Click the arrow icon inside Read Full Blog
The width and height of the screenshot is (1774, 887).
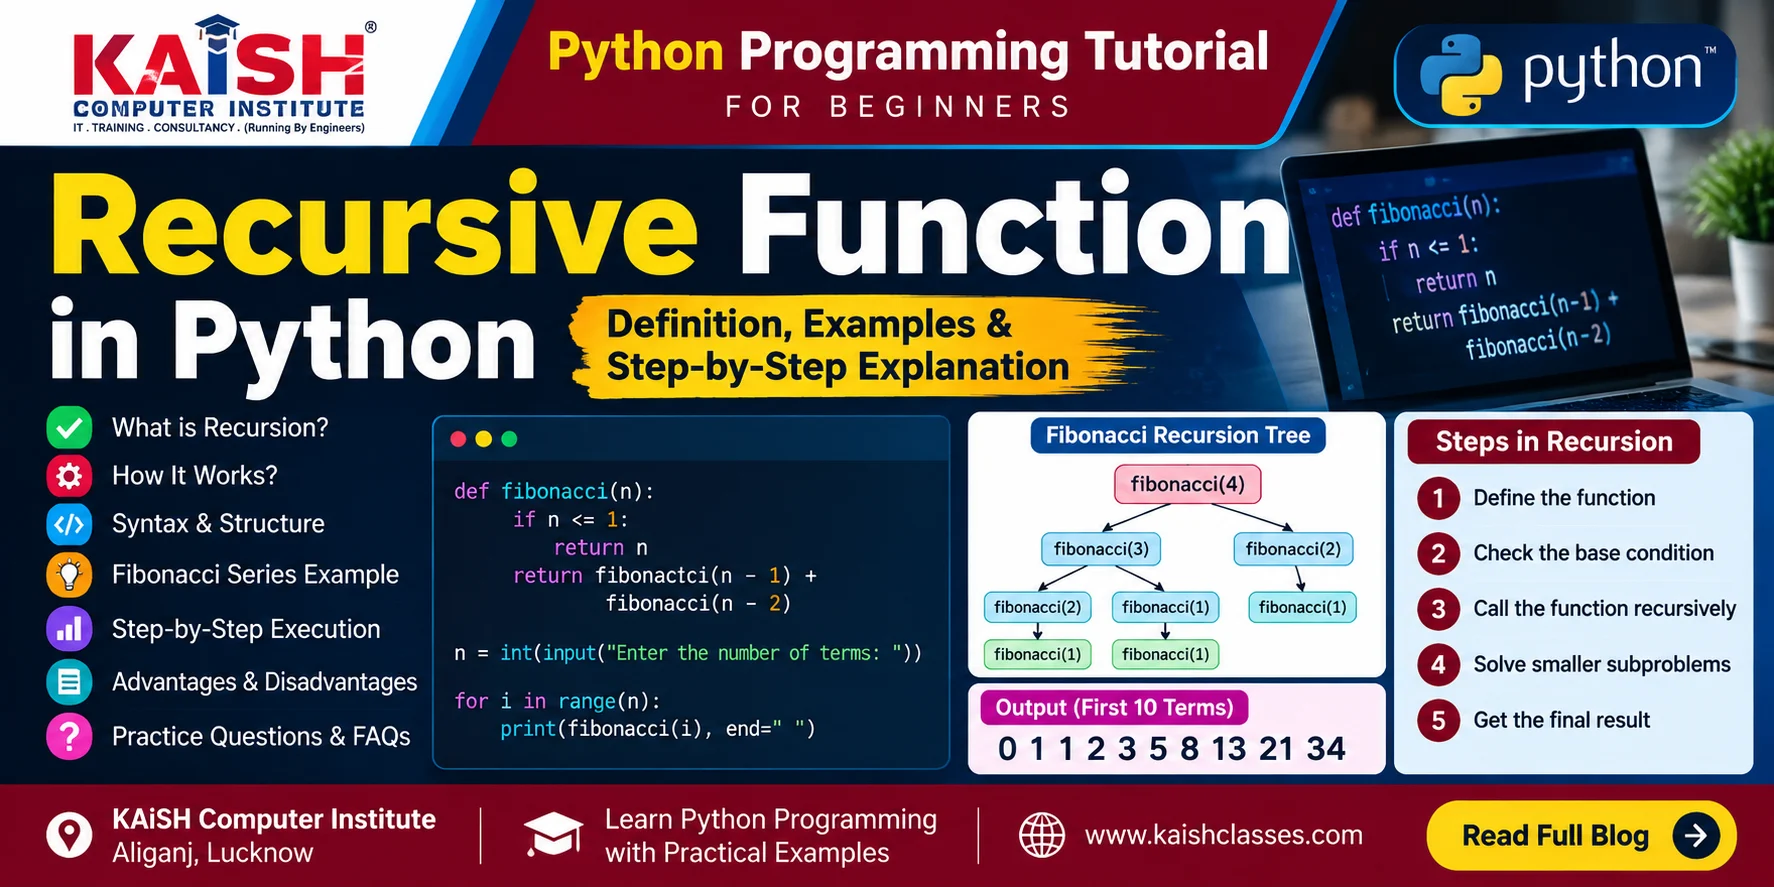click(x=1696, y=835)
